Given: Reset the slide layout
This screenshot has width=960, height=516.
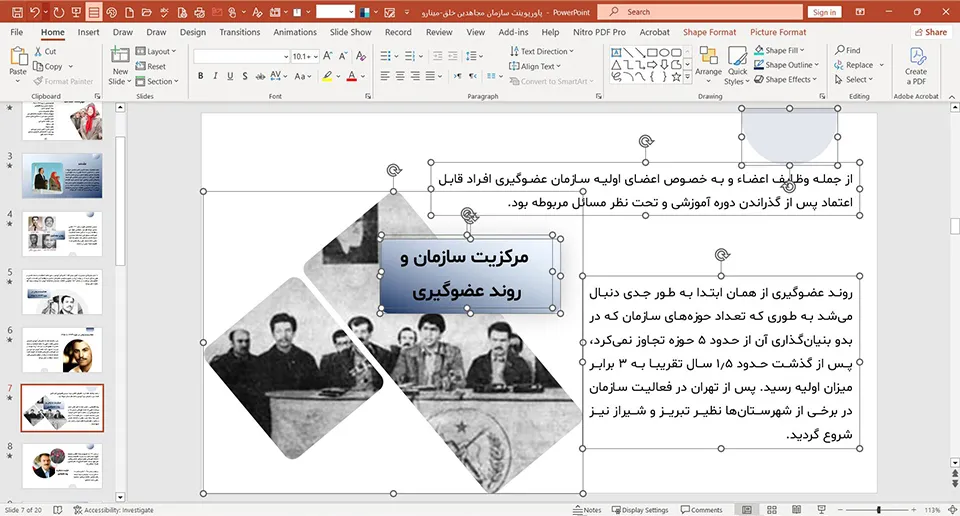Looking at the screenshot, I should pos(151,66).
